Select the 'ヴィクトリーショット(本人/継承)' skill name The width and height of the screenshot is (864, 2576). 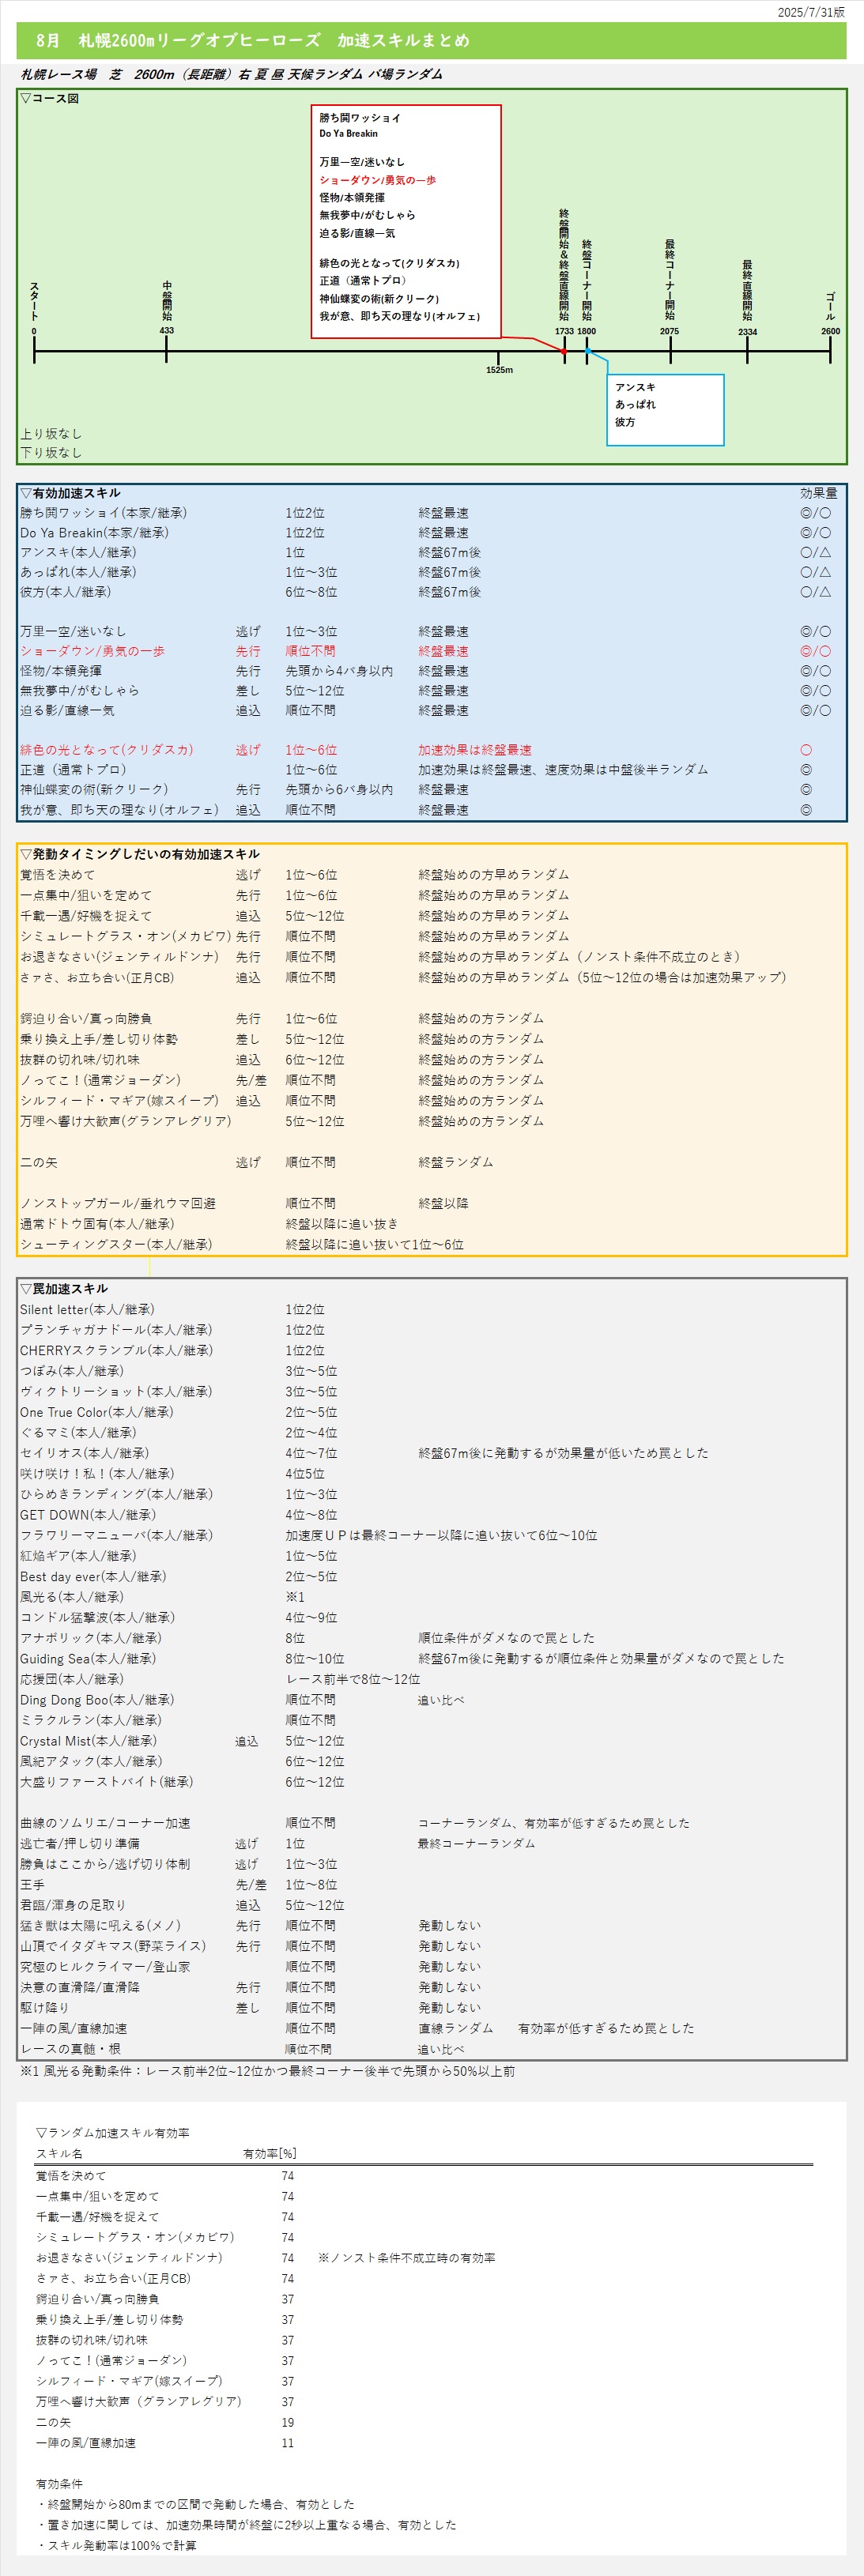point(116,1392)
